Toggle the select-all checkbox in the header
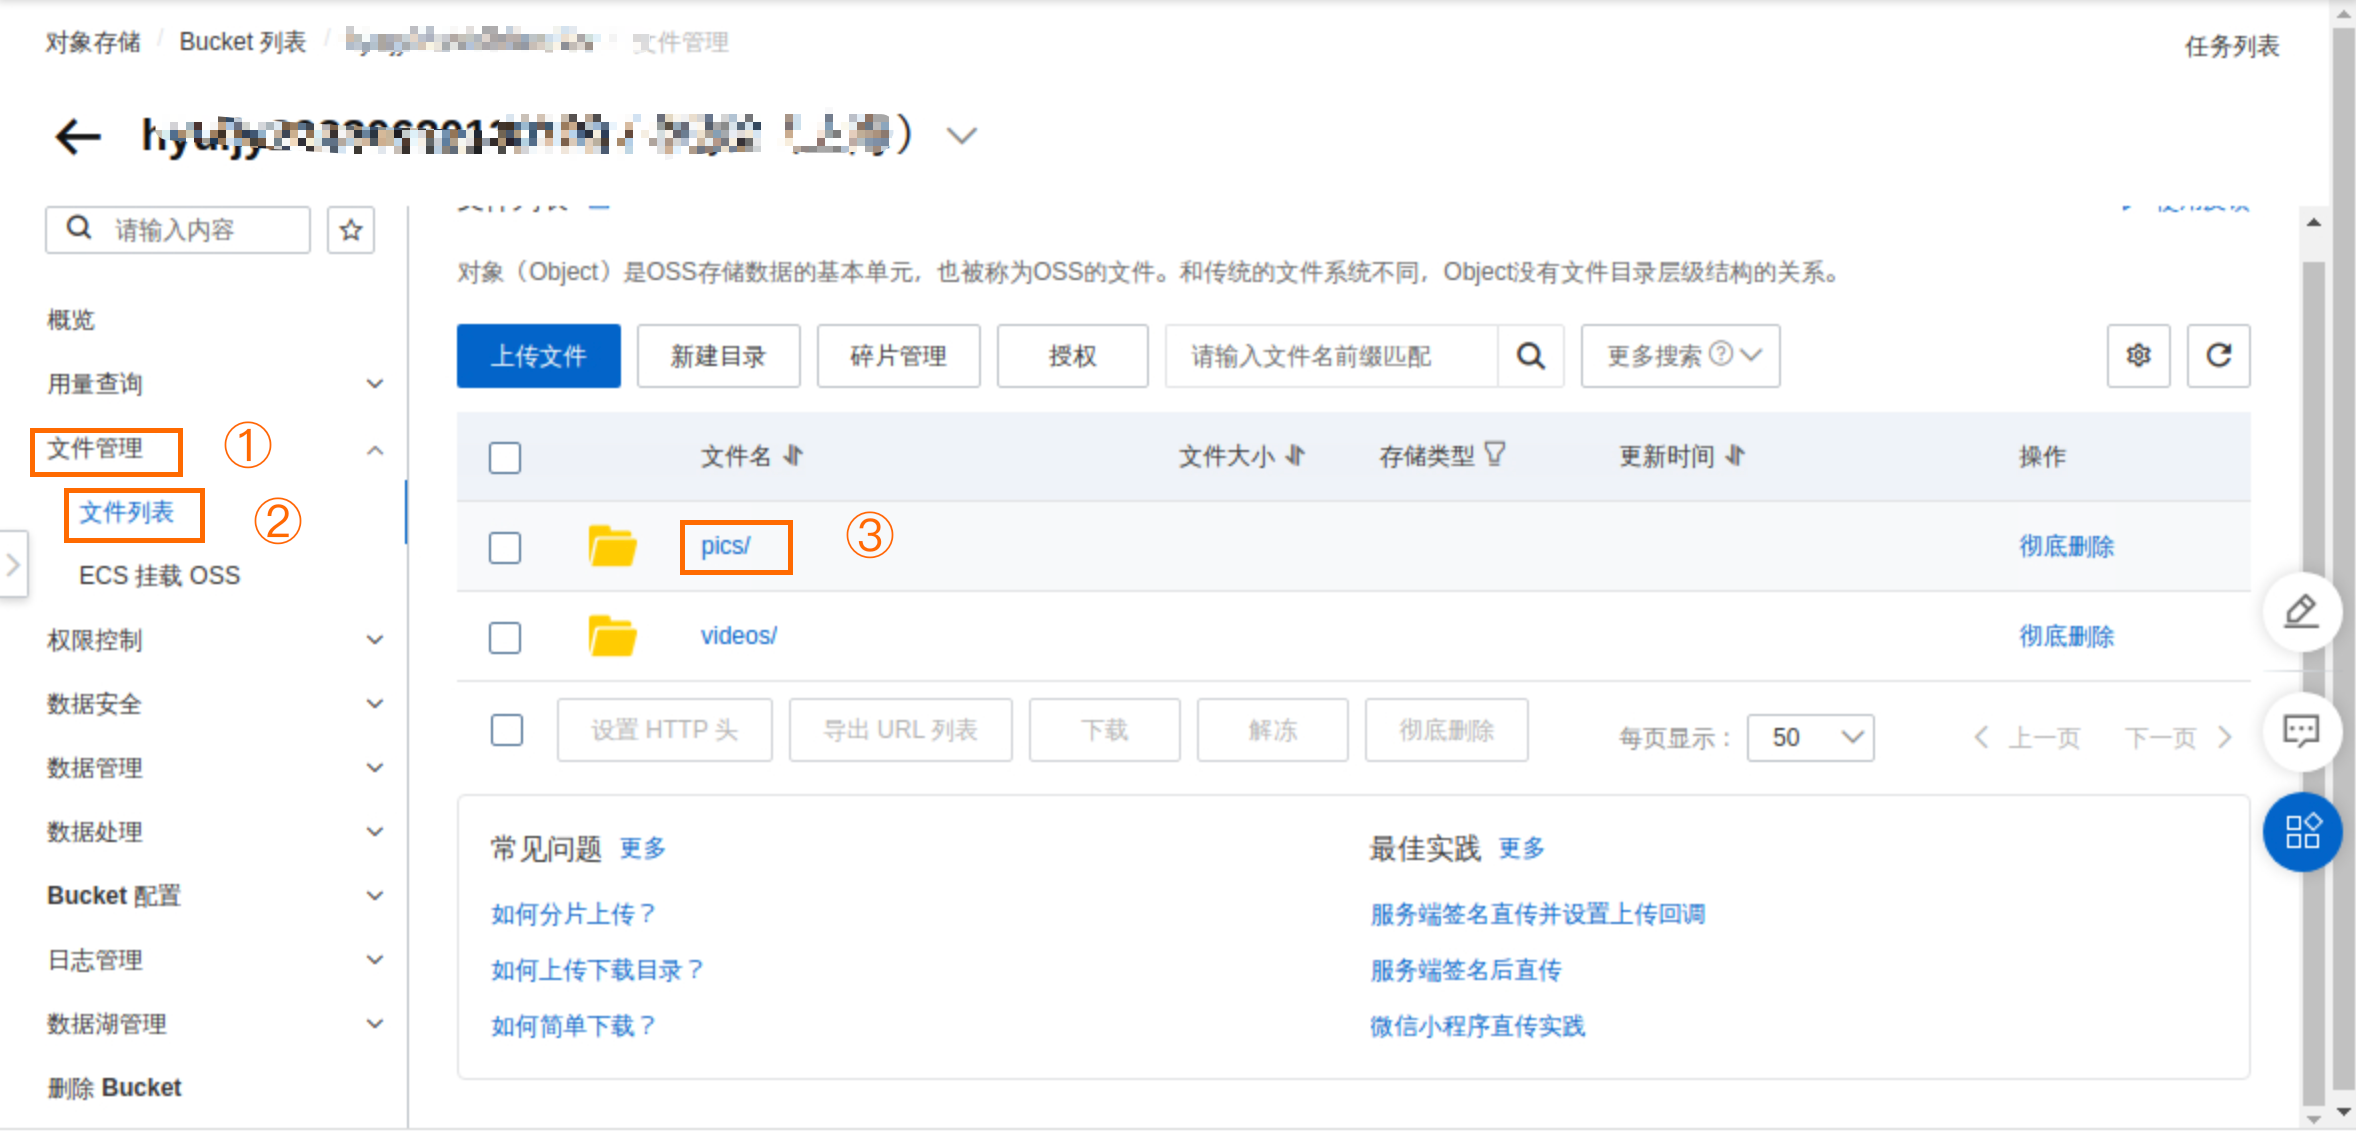2356x1132 pixels. coord(505,458)
